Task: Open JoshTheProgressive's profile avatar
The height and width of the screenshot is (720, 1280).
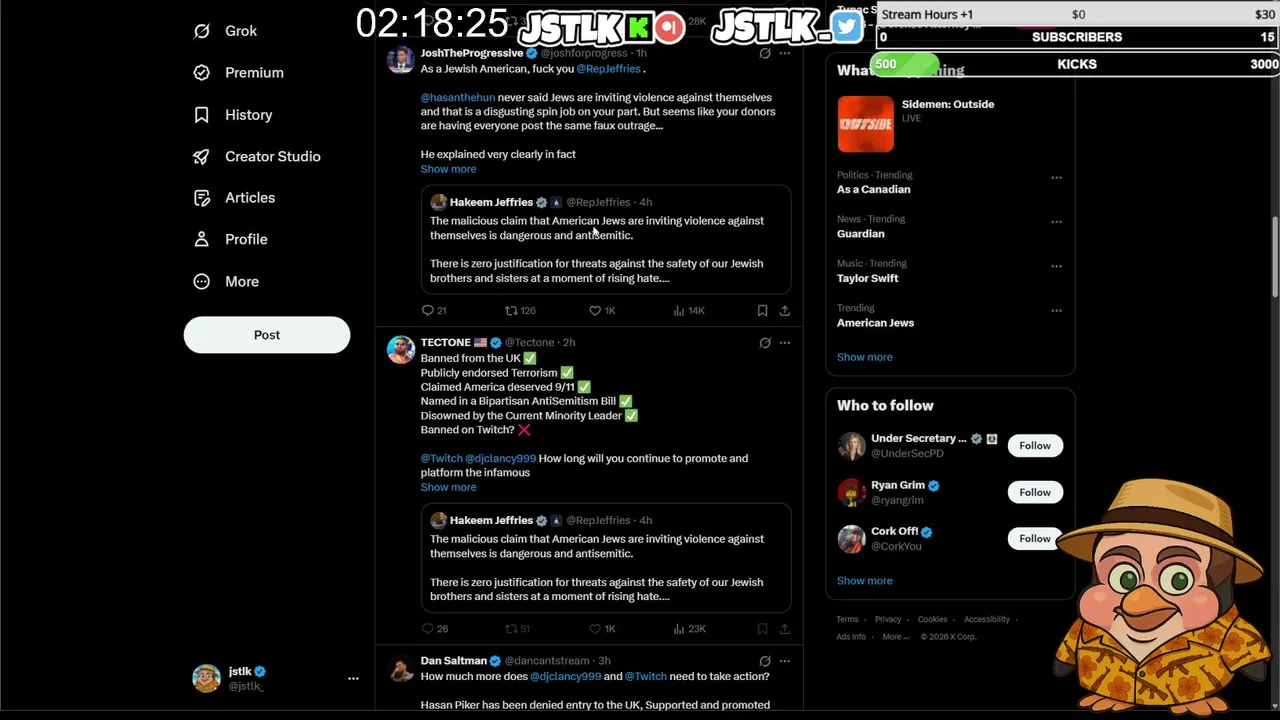Action: [401, 60]
